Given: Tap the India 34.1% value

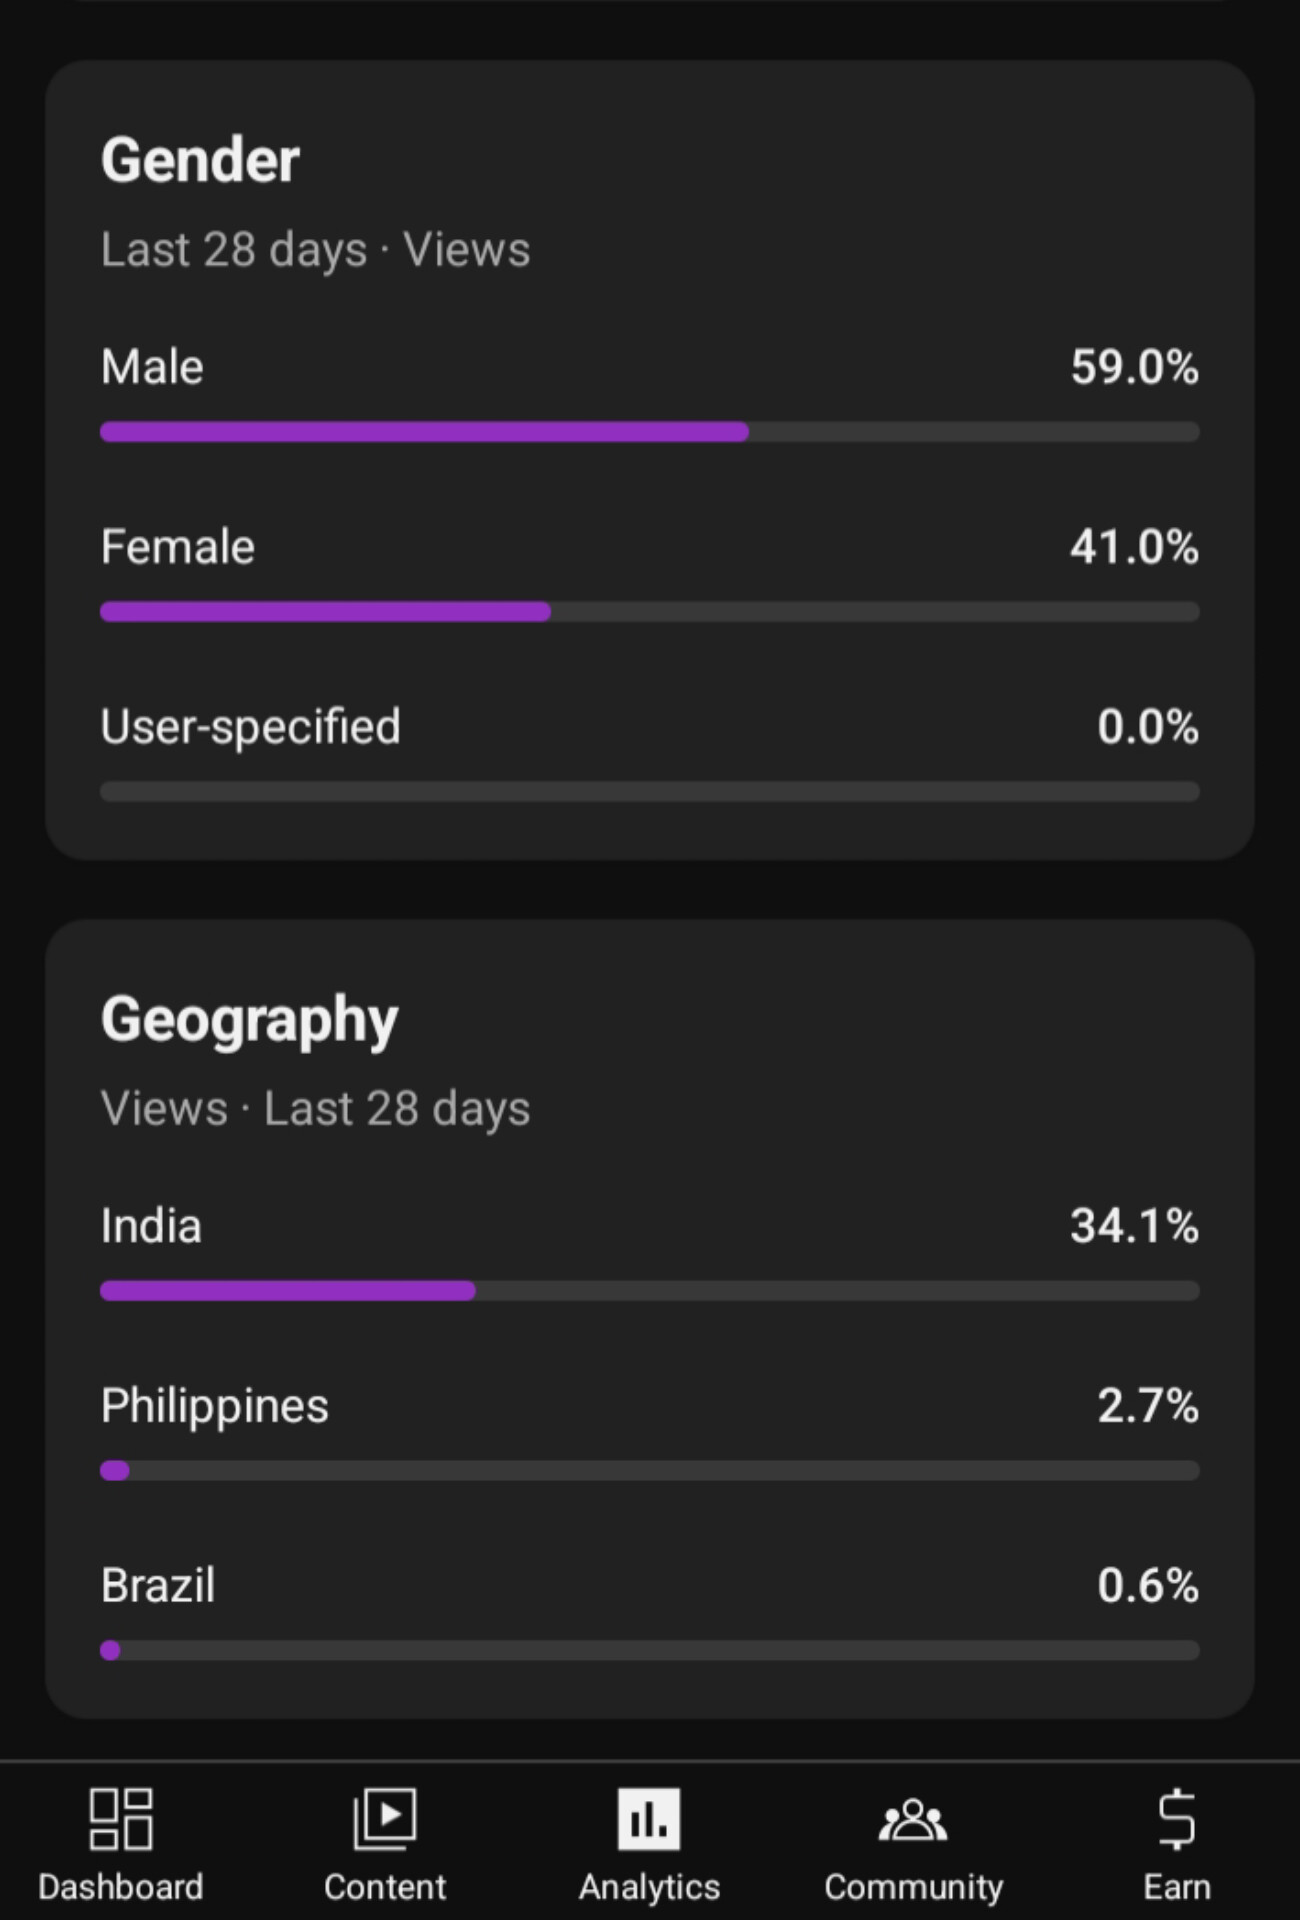Looking at the screenshot, I should pos(1134,1226).
